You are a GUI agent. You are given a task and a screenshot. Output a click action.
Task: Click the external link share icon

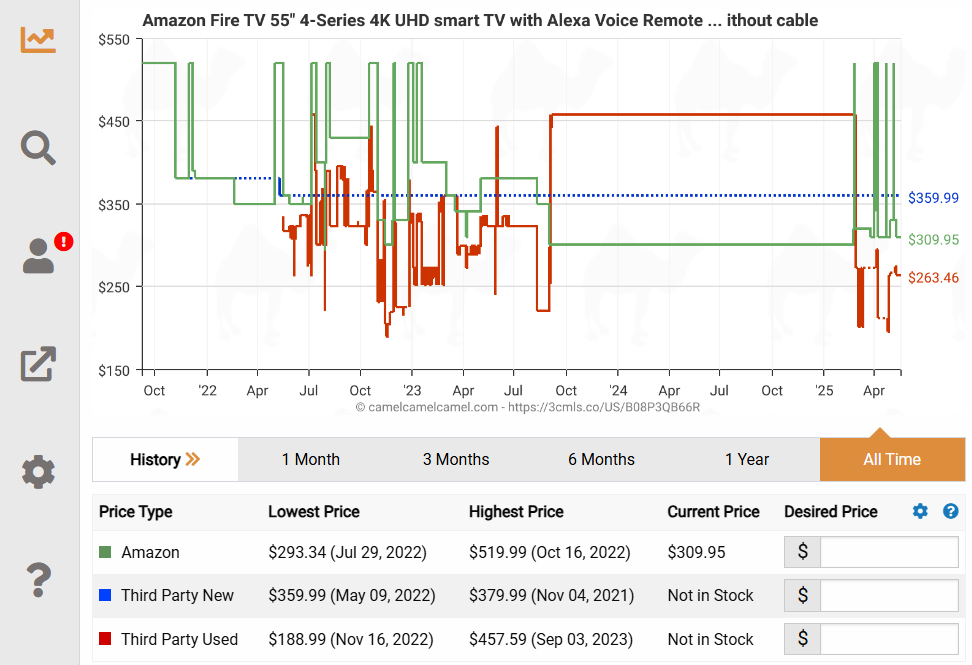[38, 363]
